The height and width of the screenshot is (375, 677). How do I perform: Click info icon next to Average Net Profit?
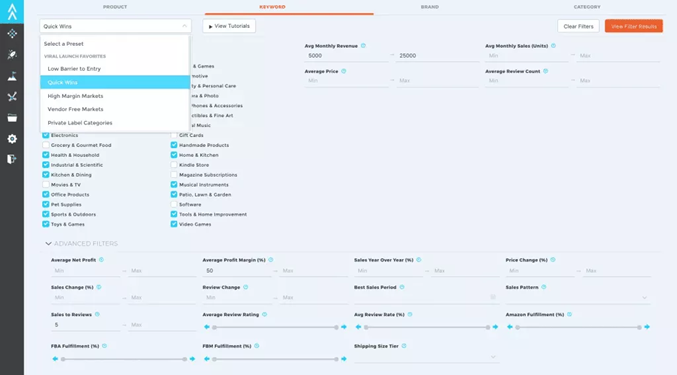101,260
